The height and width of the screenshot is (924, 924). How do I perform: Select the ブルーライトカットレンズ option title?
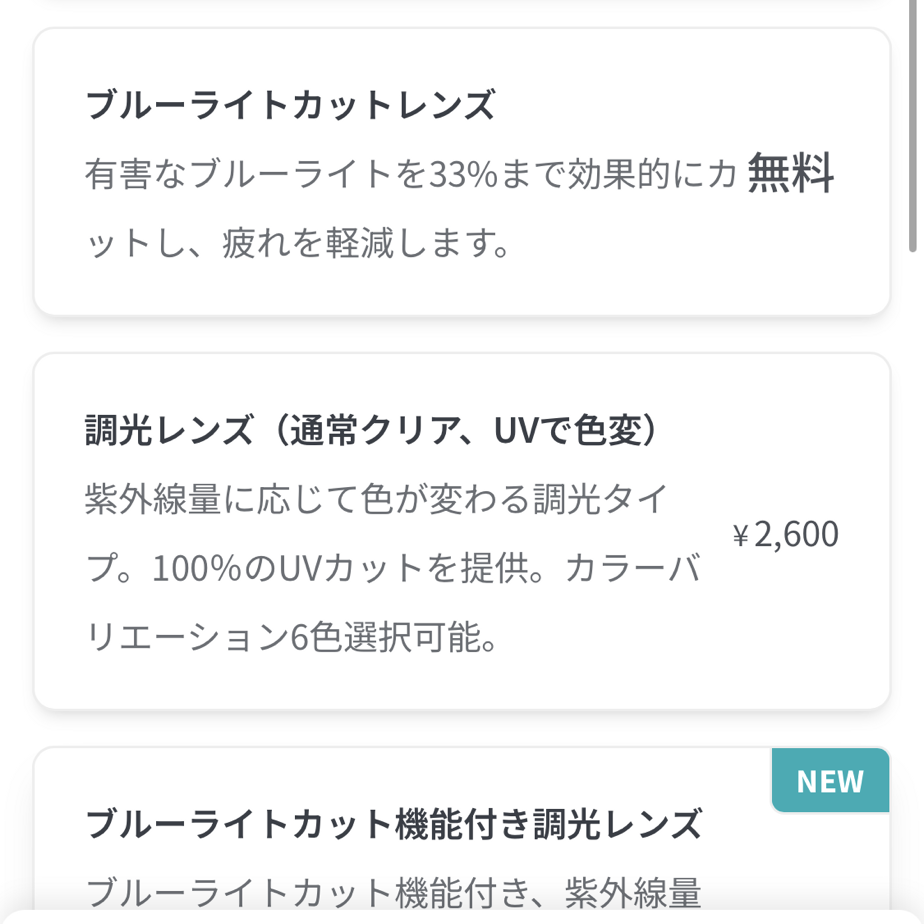290,105
